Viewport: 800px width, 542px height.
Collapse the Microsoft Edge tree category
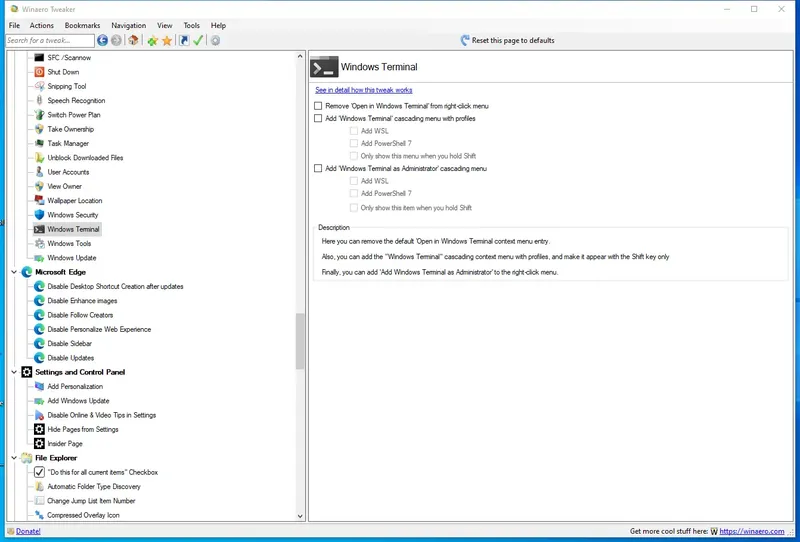coord(14,272)
